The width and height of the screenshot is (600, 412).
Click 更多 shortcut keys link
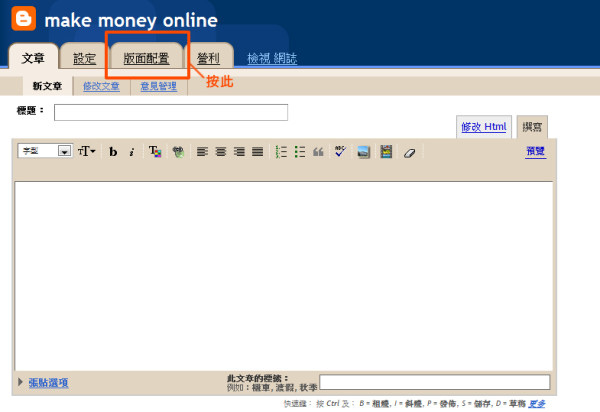pos(536,404)
